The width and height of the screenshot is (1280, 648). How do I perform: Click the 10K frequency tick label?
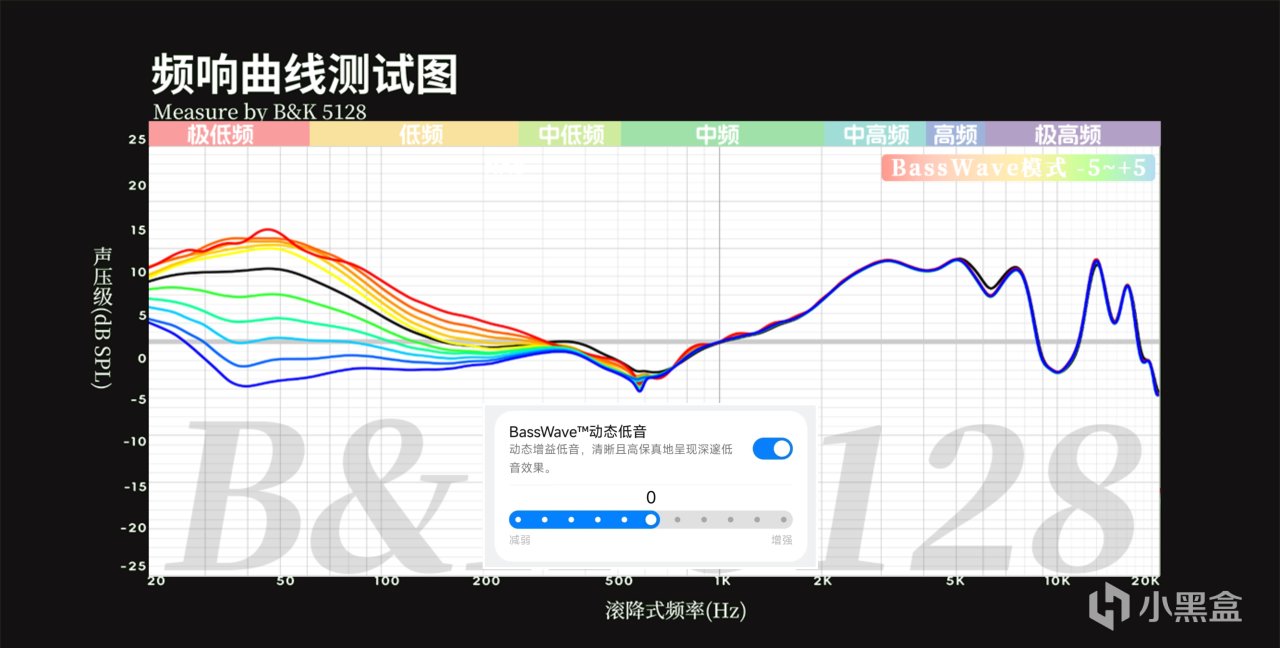click(x=1058, y=581)
